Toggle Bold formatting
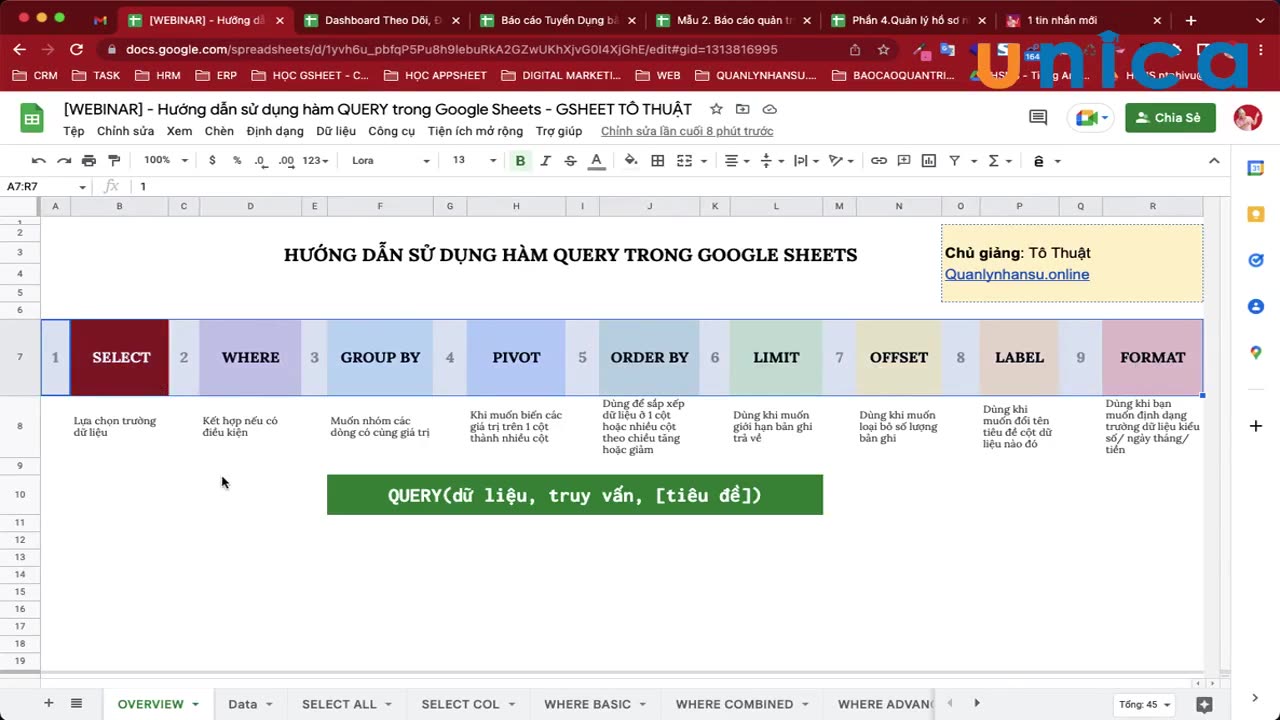This screenshot has width=1280, height=720. (520, 161)
